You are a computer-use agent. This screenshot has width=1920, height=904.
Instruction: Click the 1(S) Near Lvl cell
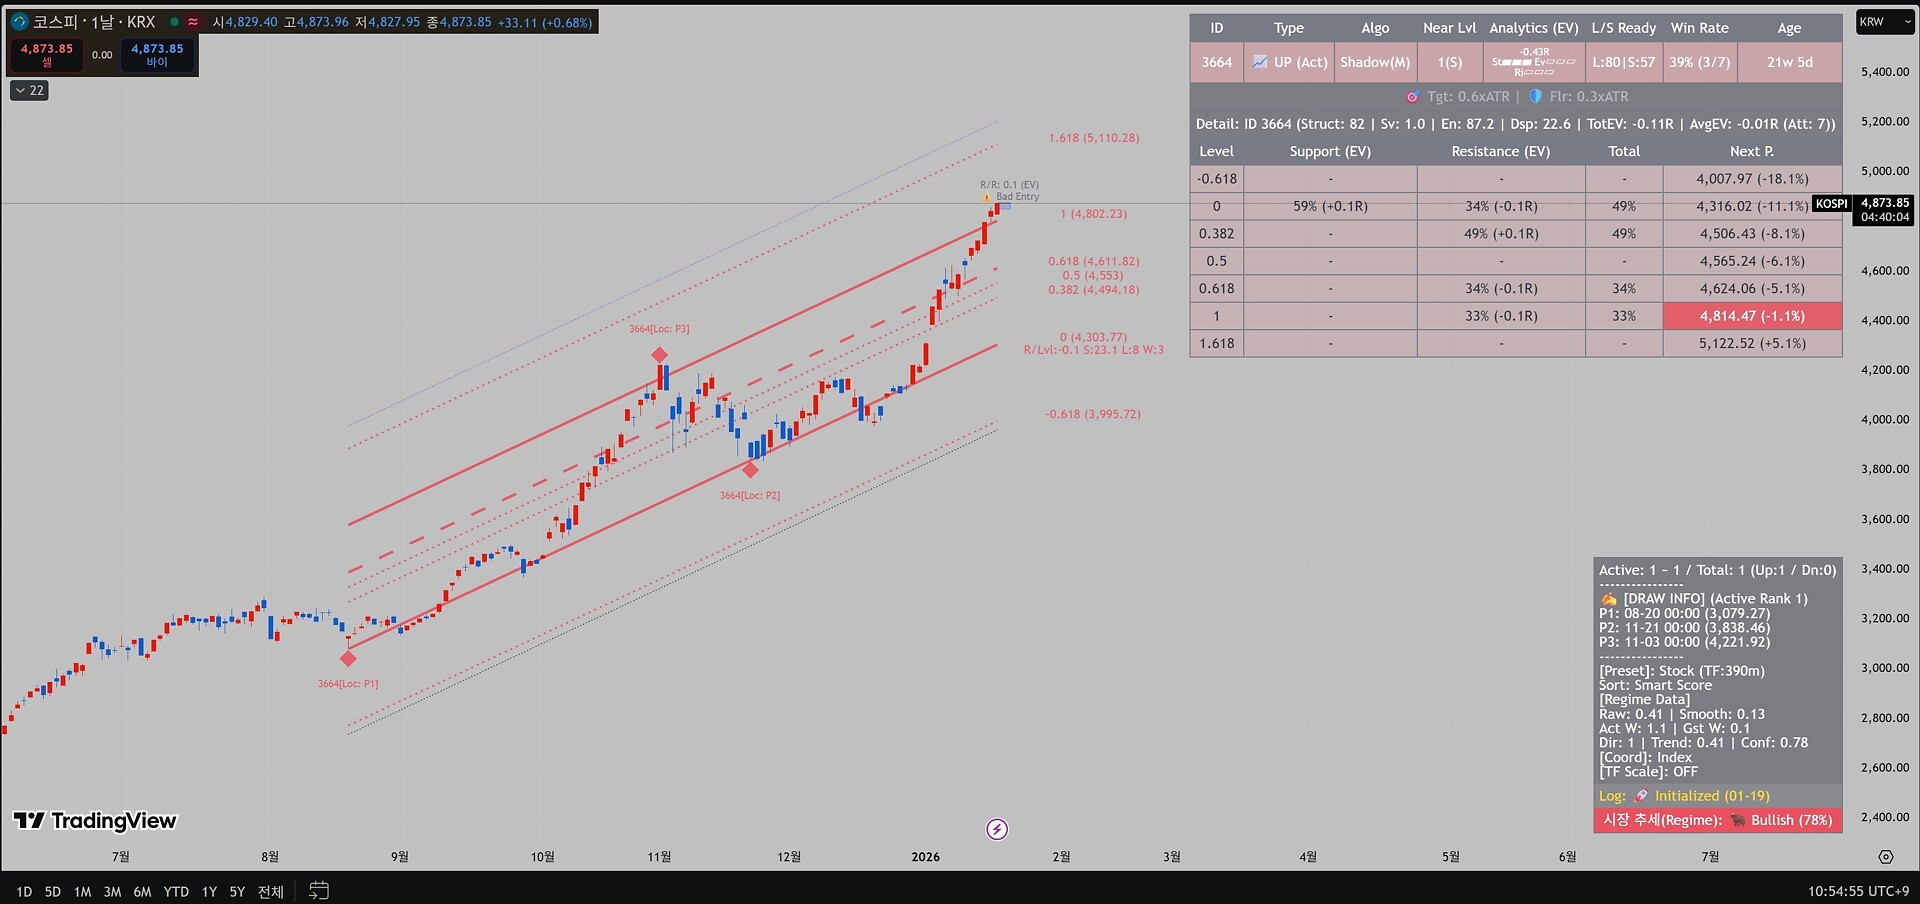click(1450, 62)
